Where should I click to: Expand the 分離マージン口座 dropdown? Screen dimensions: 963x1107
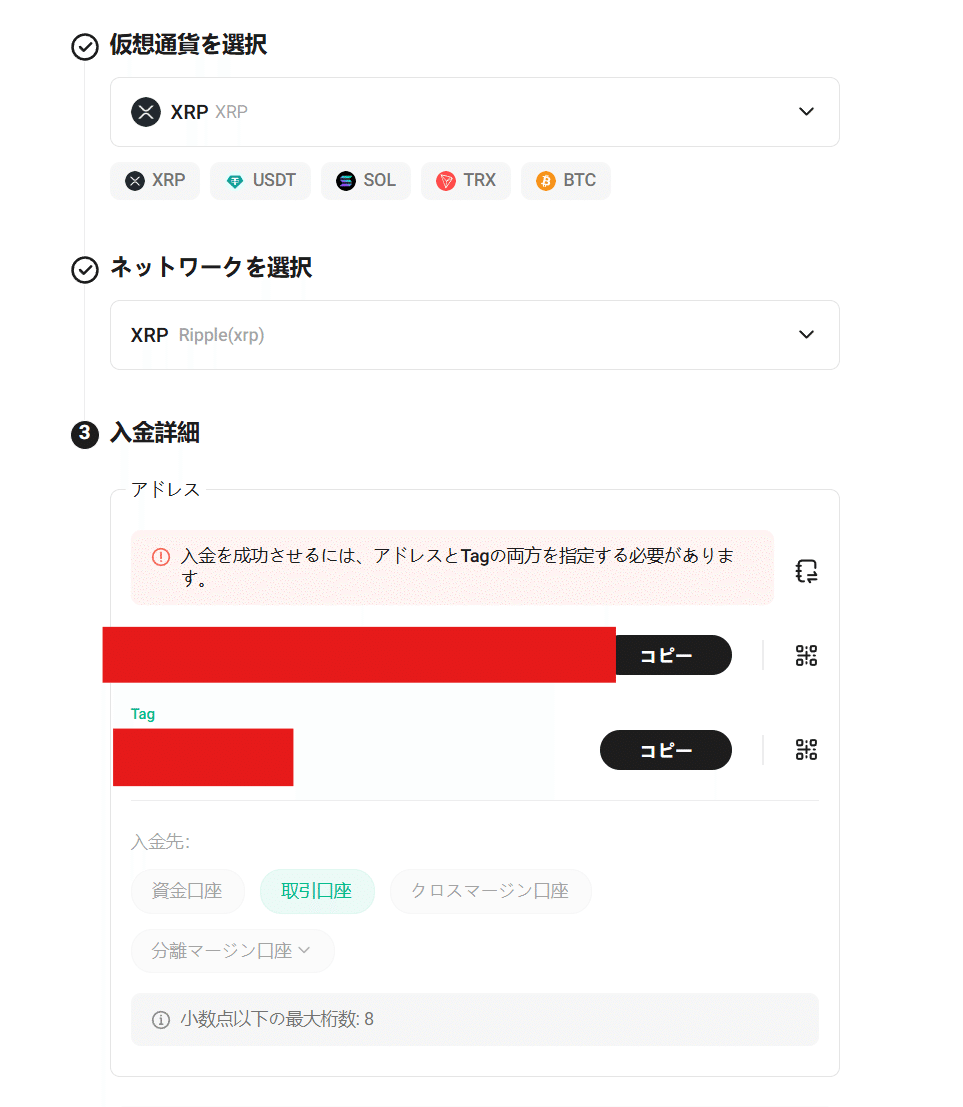pos(232,951)
